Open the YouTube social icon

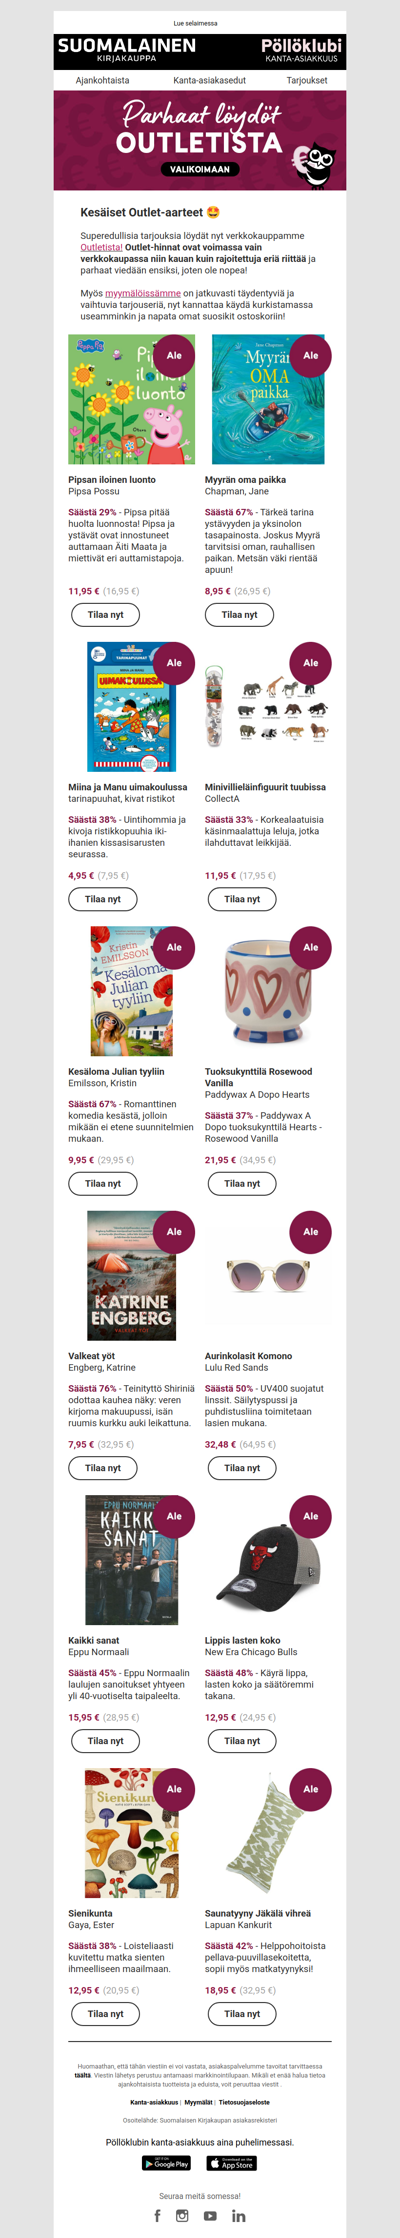210,2215
